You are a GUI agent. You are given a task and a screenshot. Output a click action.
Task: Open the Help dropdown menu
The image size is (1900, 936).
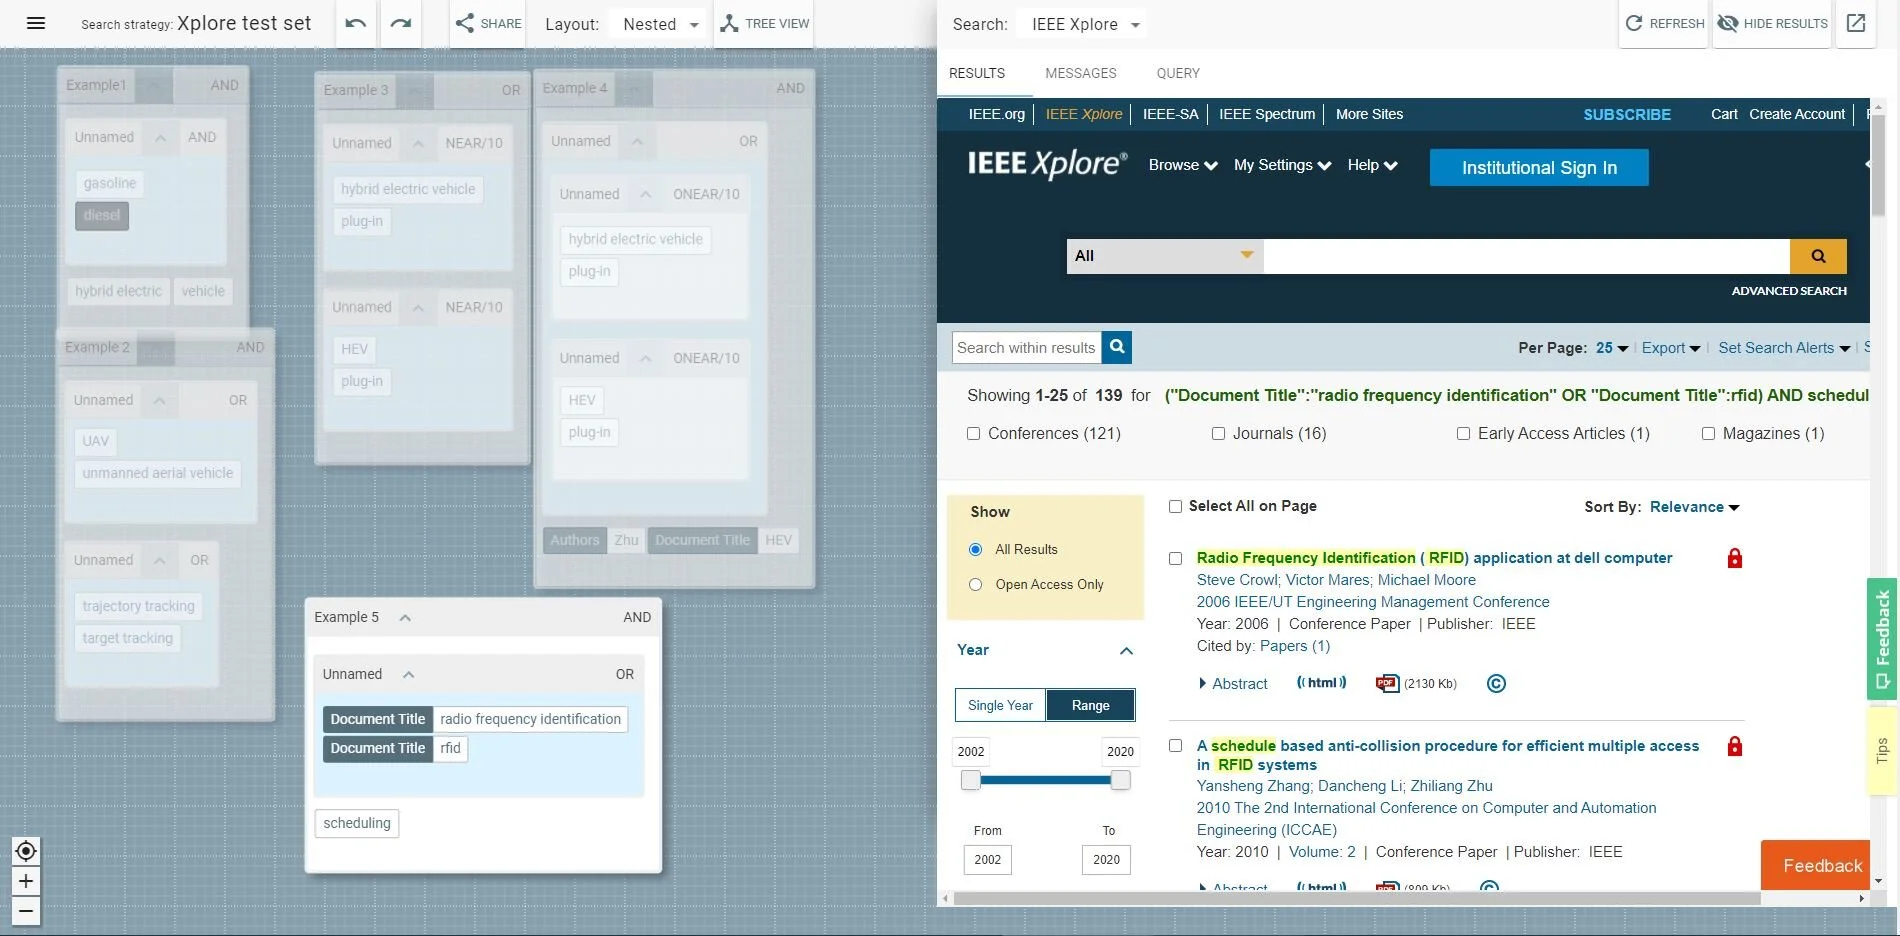pos(1372,165)
